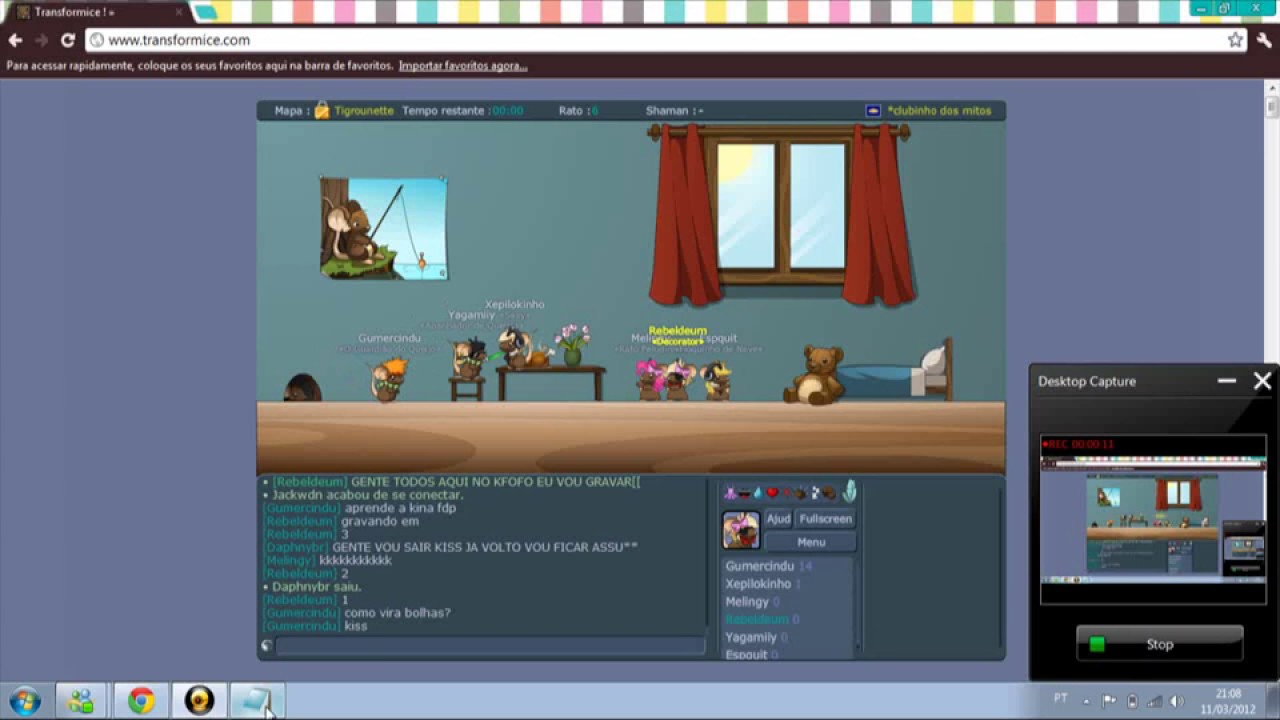The width and height of the screenshot is (1280, 720).
Task: Show hidden tray icons arrow
Action: [1086, 701]
